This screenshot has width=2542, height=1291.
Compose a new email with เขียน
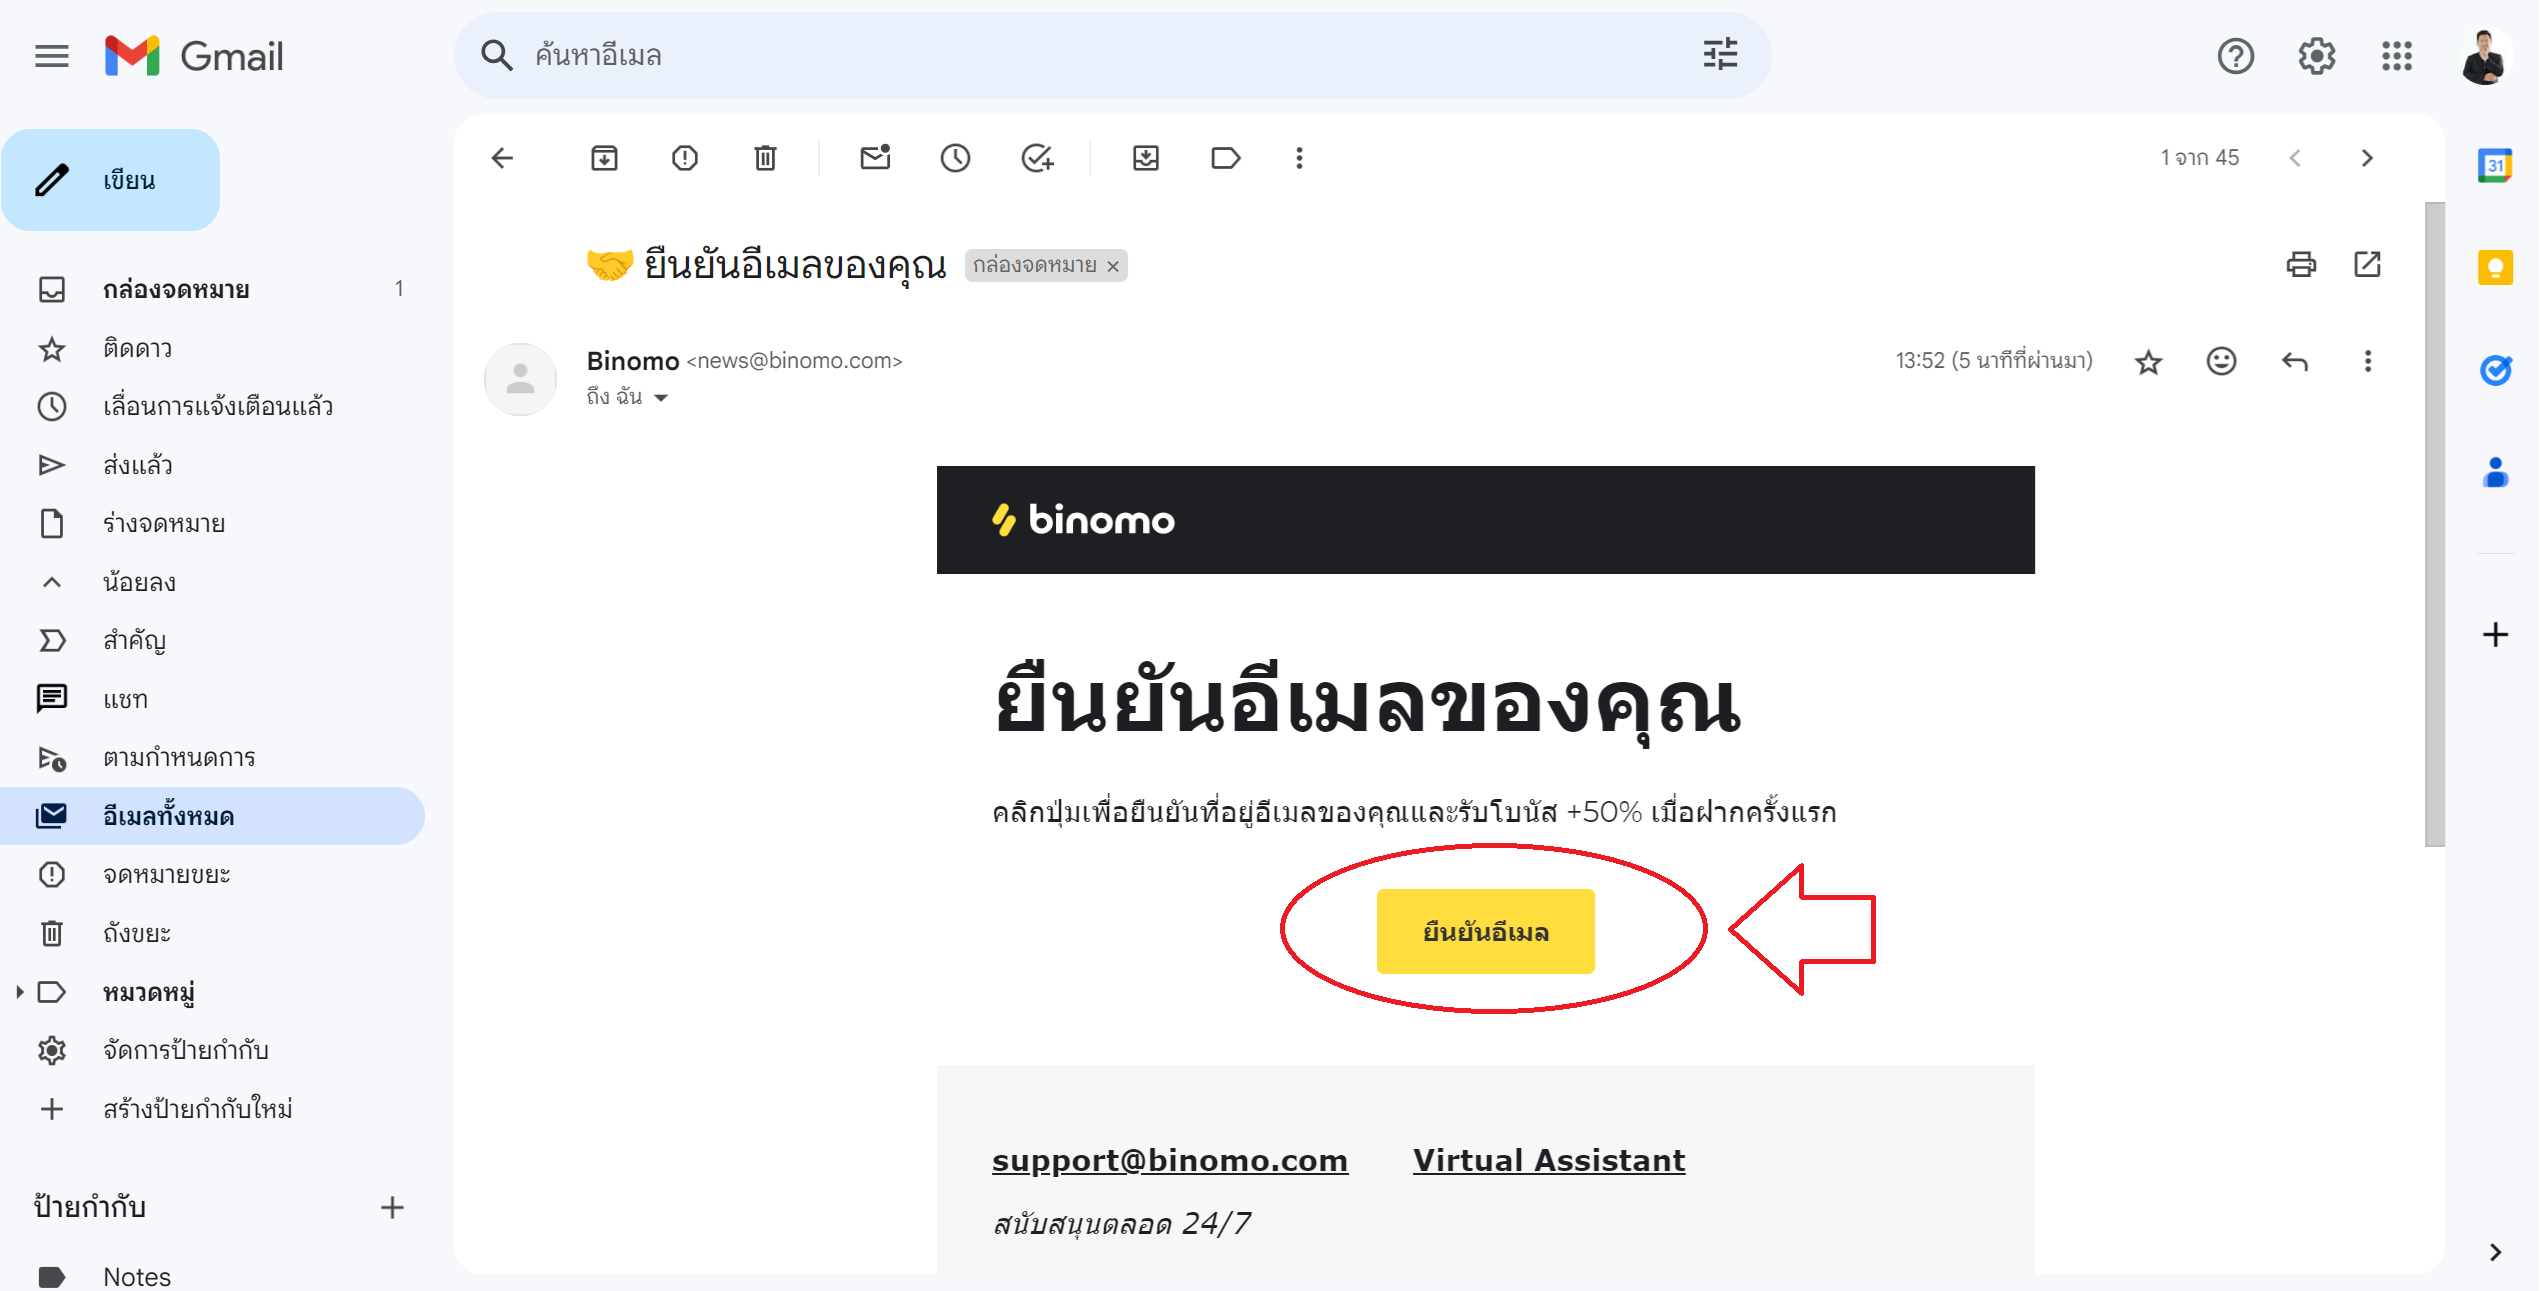[x=111, y=180]
